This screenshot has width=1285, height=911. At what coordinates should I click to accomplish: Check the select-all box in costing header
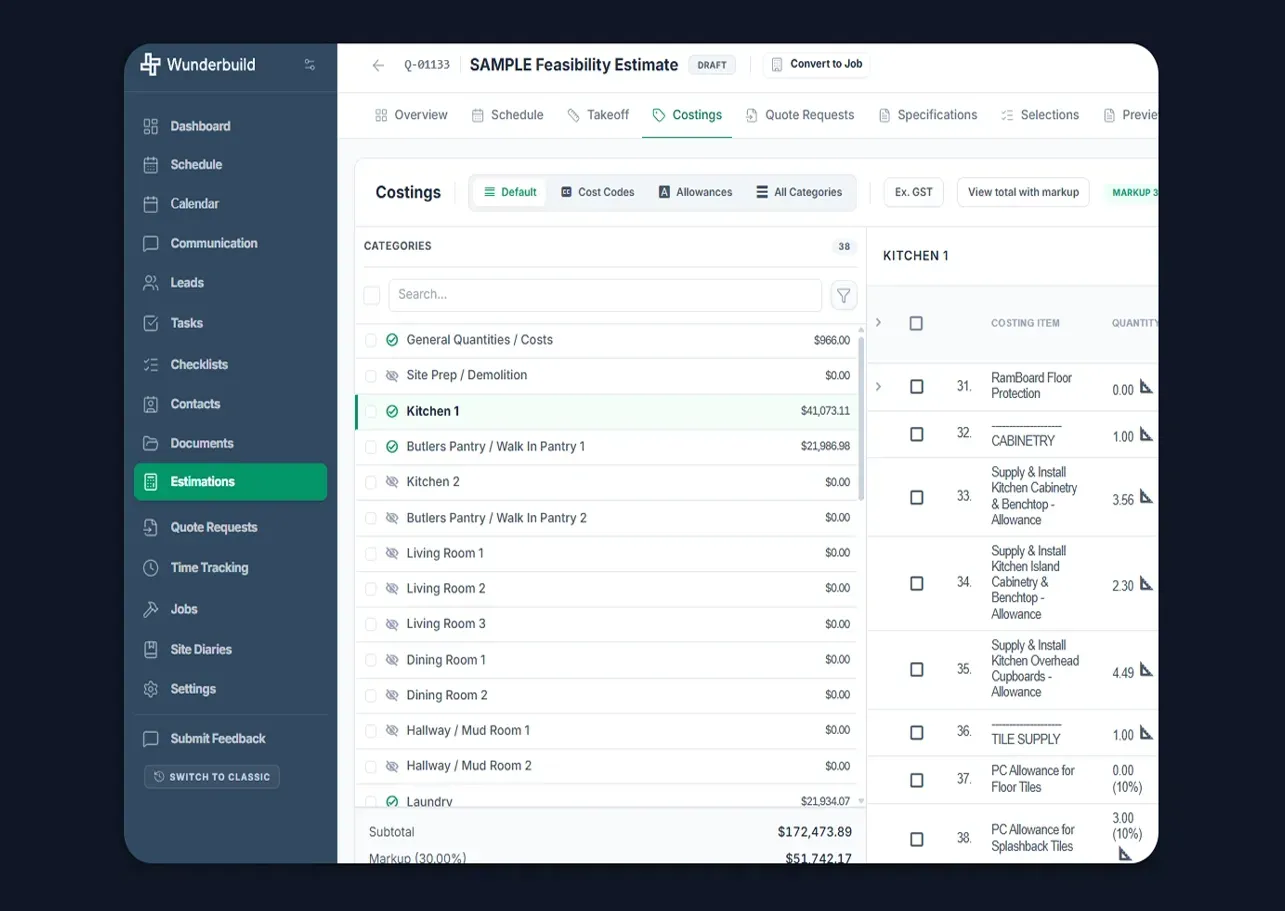coord(916,323)
